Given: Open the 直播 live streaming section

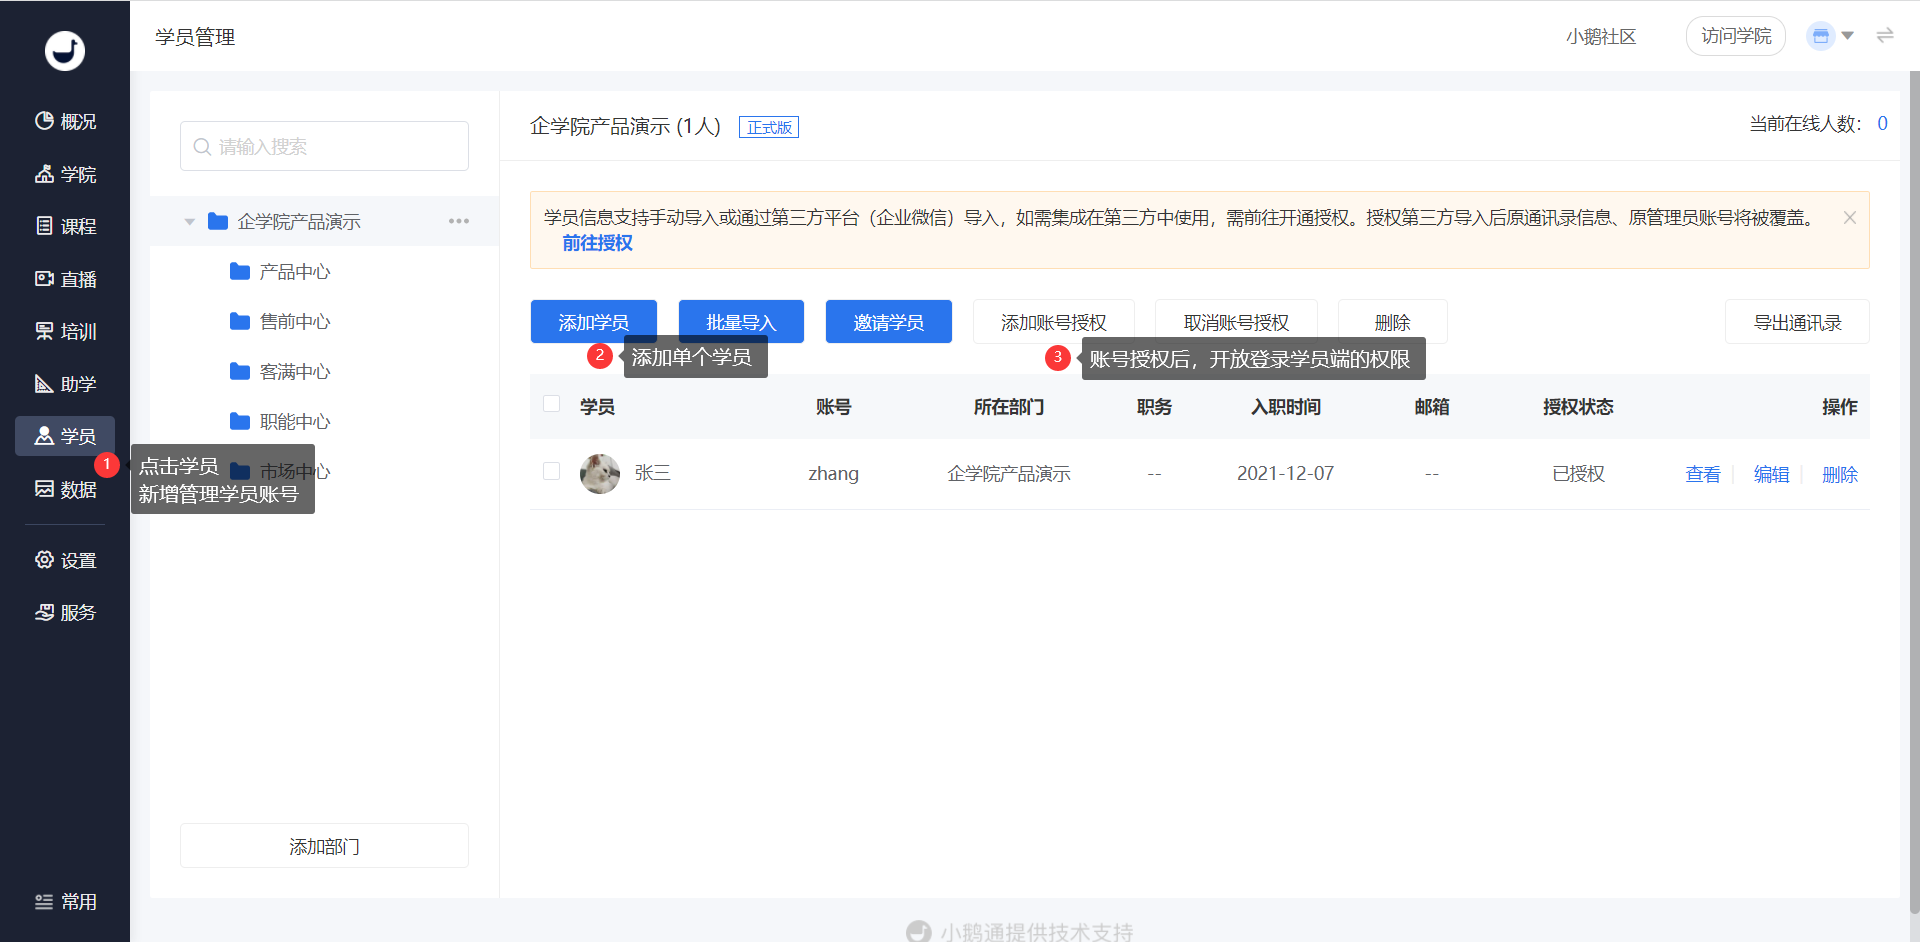Looking at the screenshot, I should pyautogui.click(x=65, y=280).
